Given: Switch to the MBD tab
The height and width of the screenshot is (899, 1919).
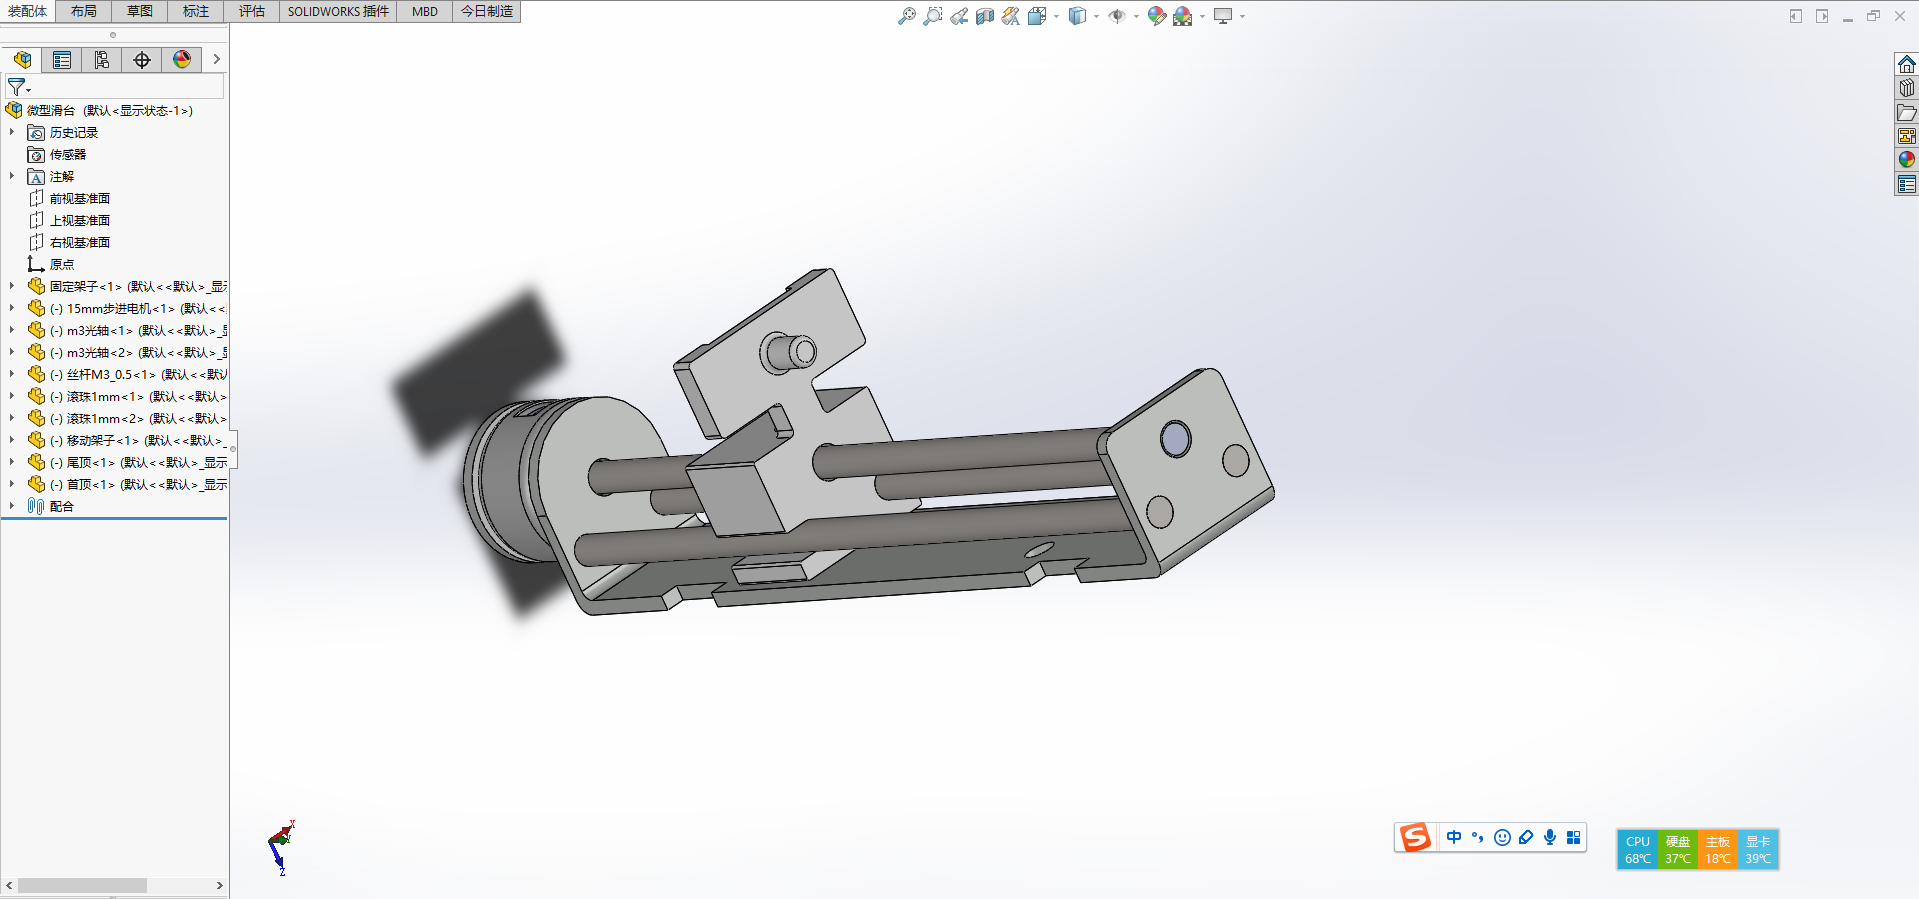Looking at the screenshot, I should [425, 11].
